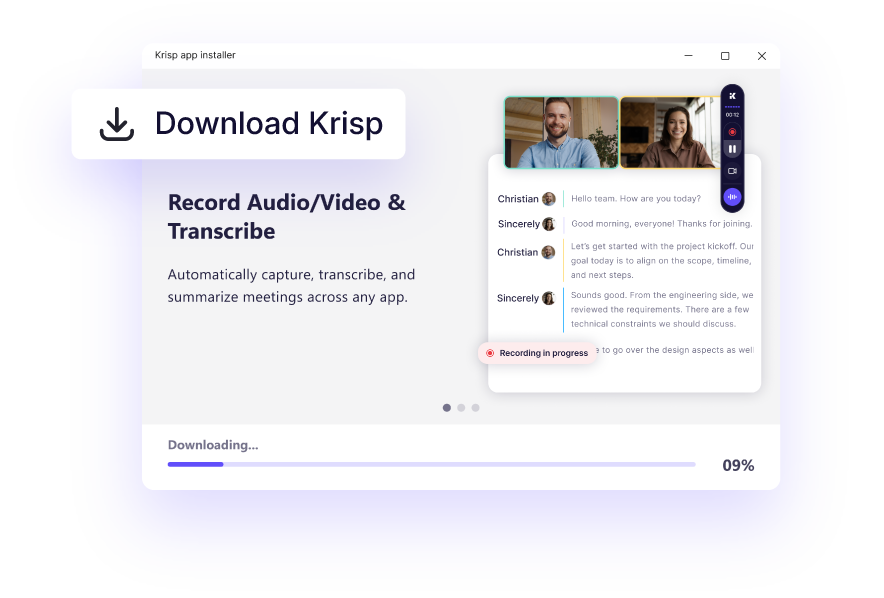Click the Download Krisp button
This screenshot has height=598, width=884.
238,124
